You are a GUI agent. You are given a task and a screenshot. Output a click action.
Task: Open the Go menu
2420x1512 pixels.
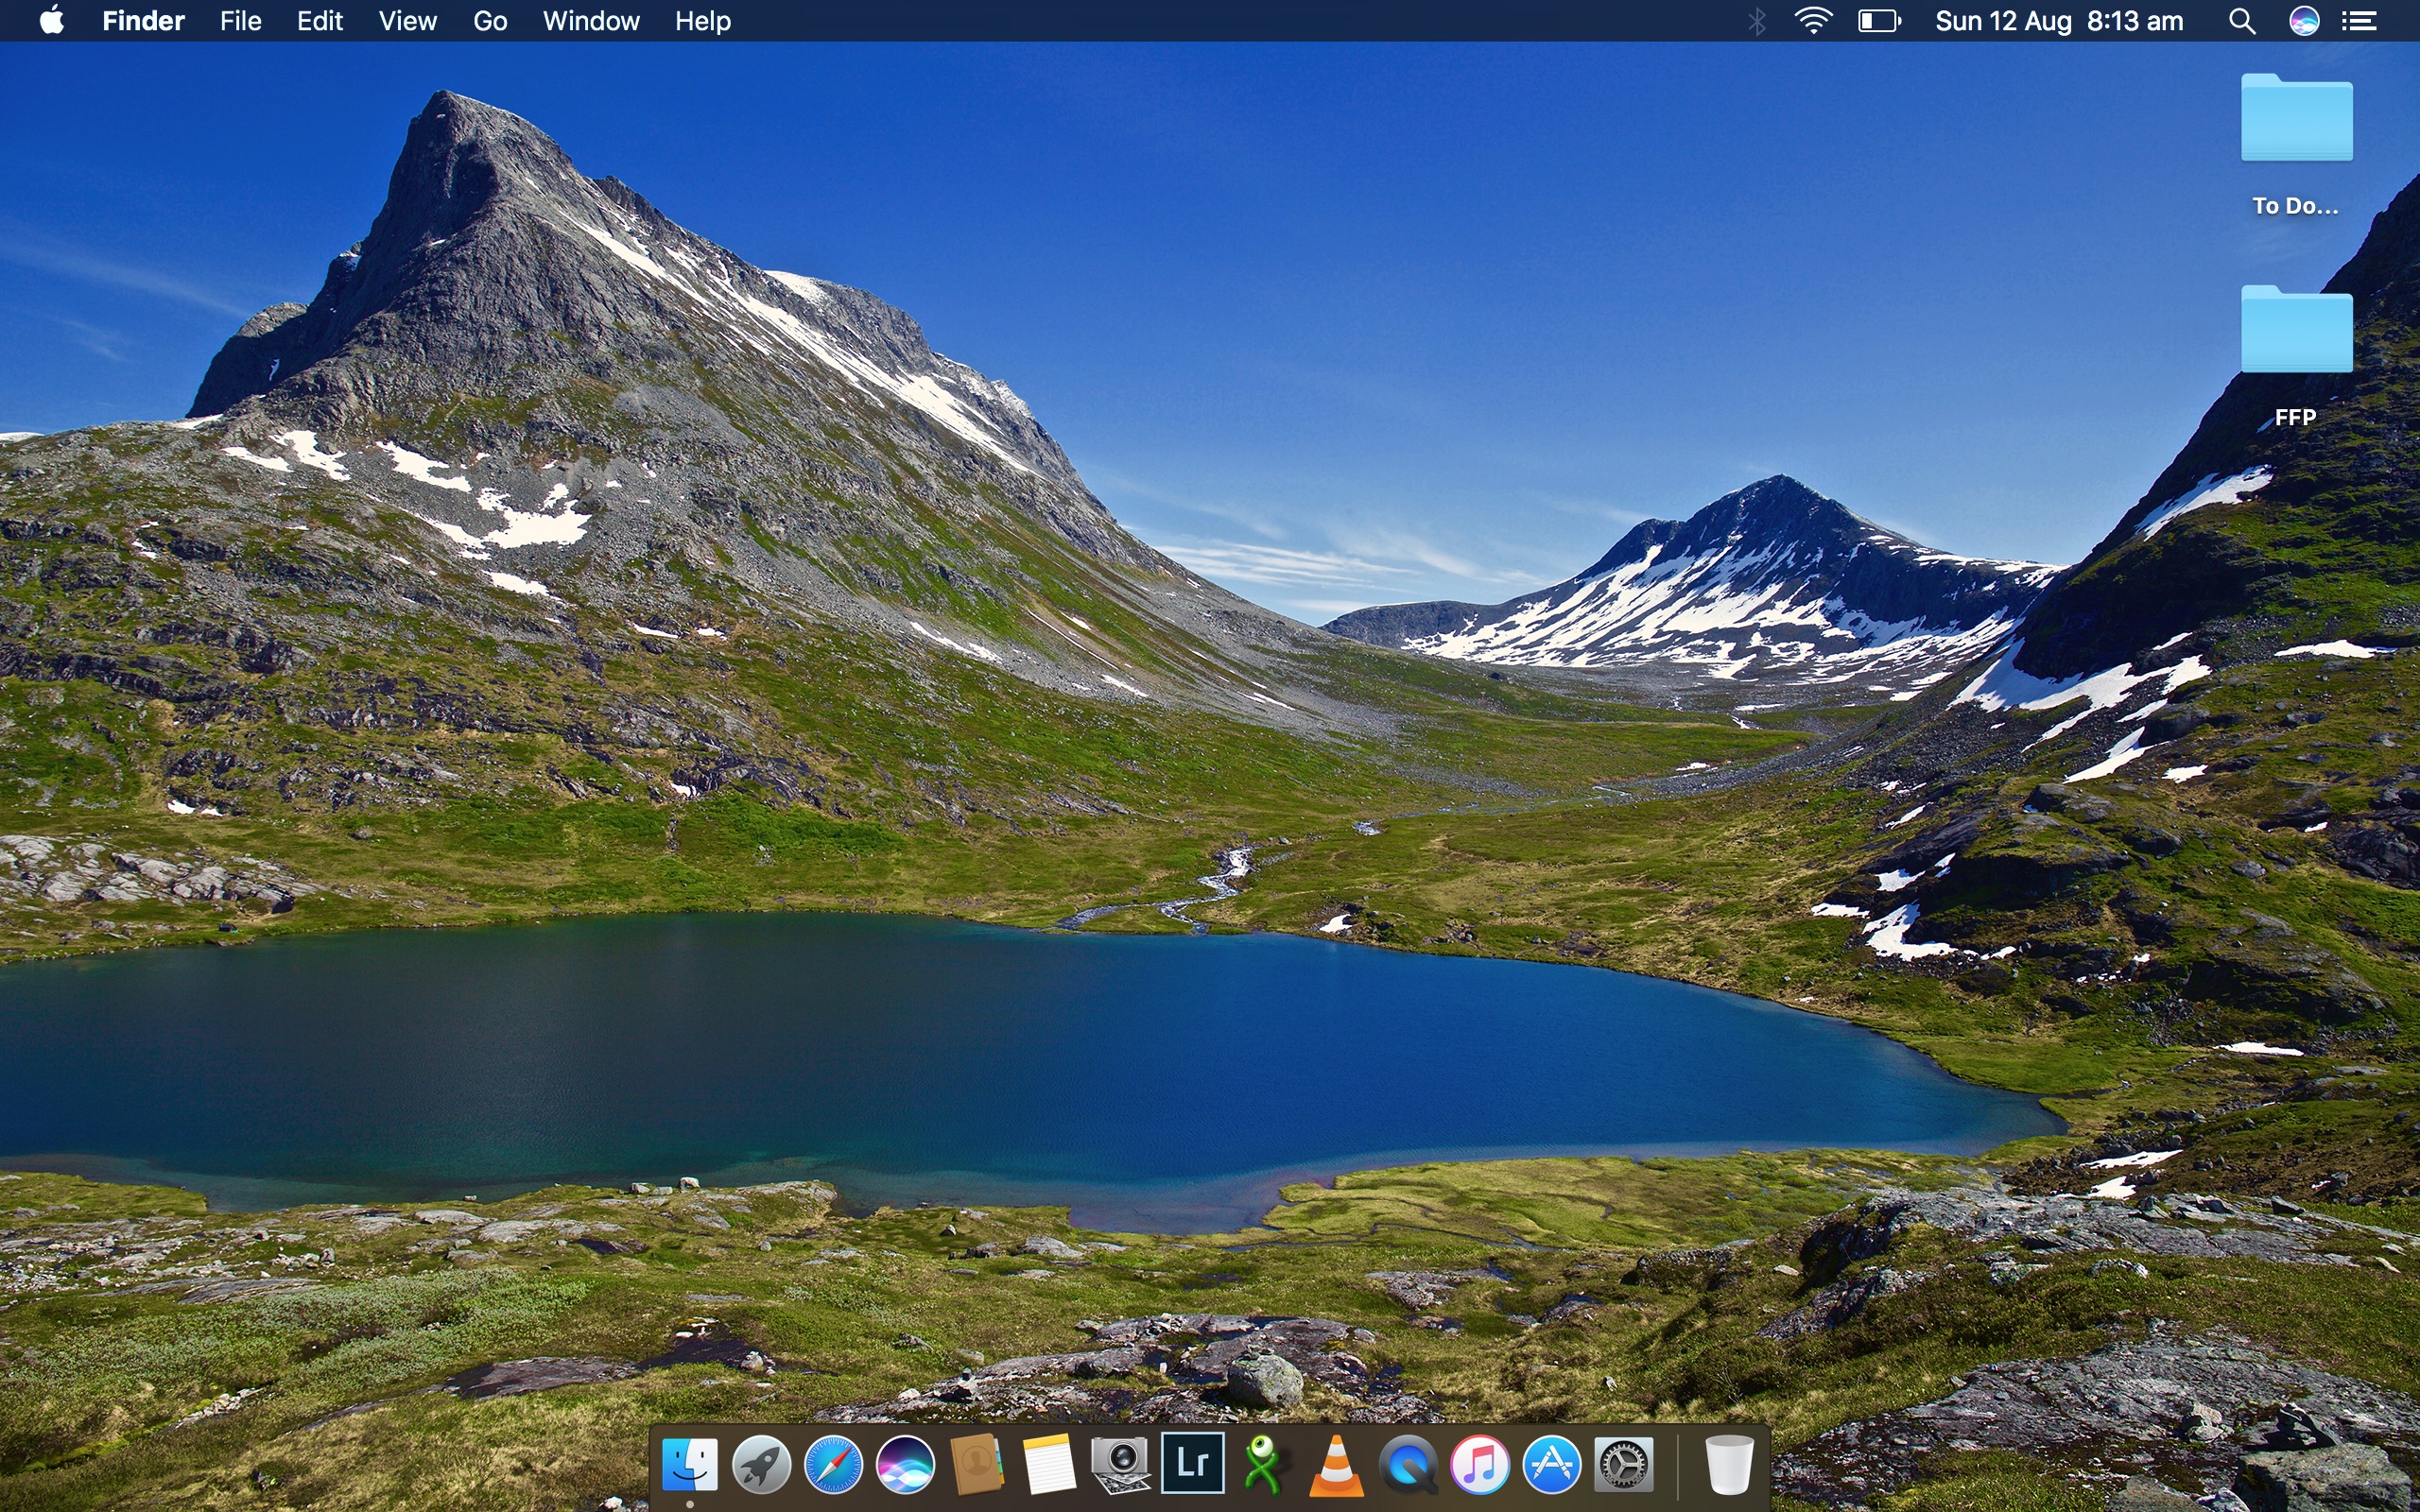point(490,21)
